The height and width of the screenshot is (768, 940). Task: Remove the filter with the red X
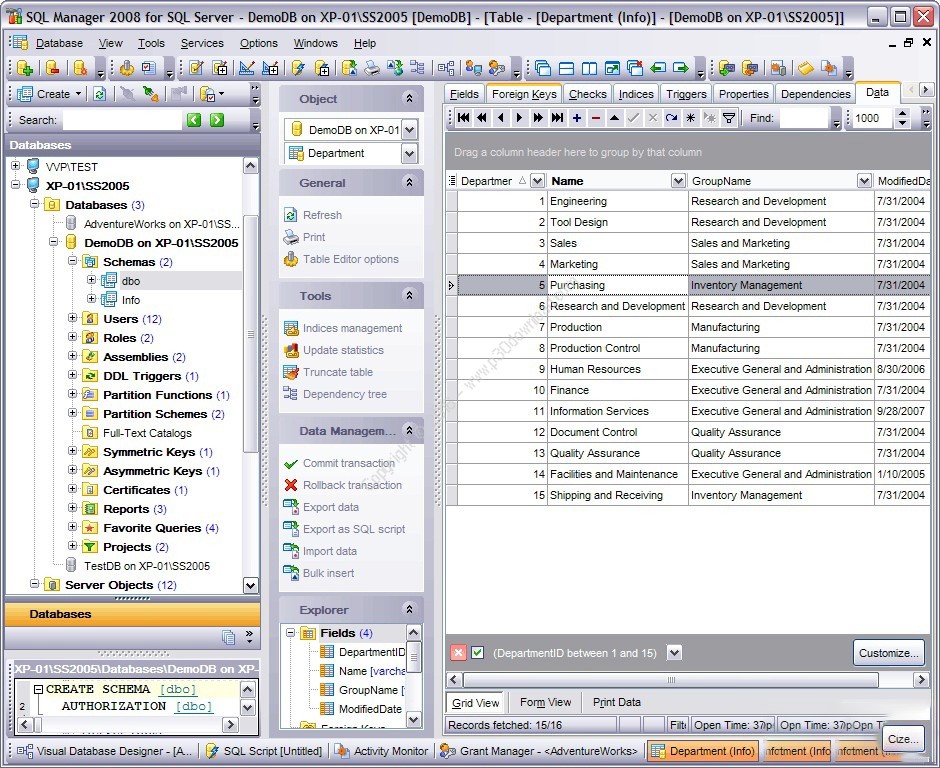pyautogui.click(x=458, y=653)
